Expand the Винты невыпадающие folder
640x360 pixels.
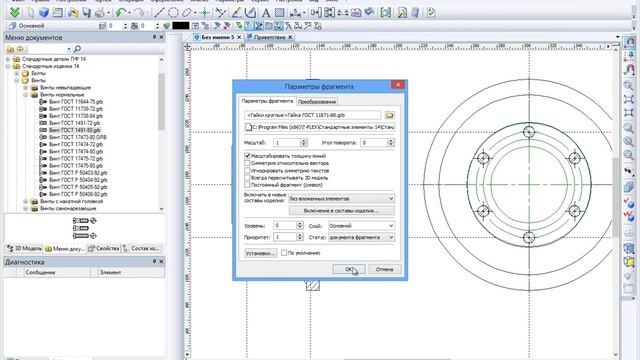[26, 88]
